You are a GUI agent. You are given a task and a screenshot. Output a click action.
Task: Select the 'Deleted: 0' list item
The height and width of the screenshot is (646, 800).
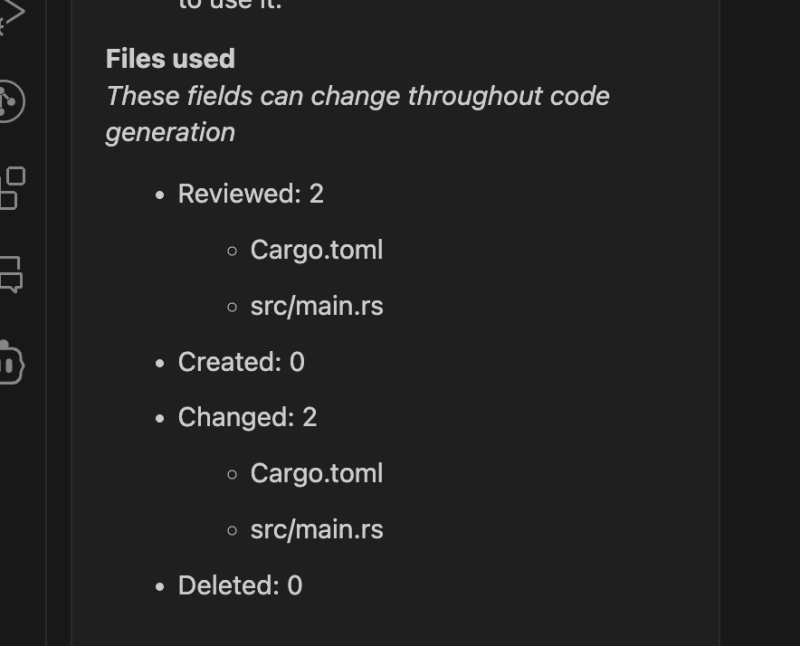[x=240, y=585]
